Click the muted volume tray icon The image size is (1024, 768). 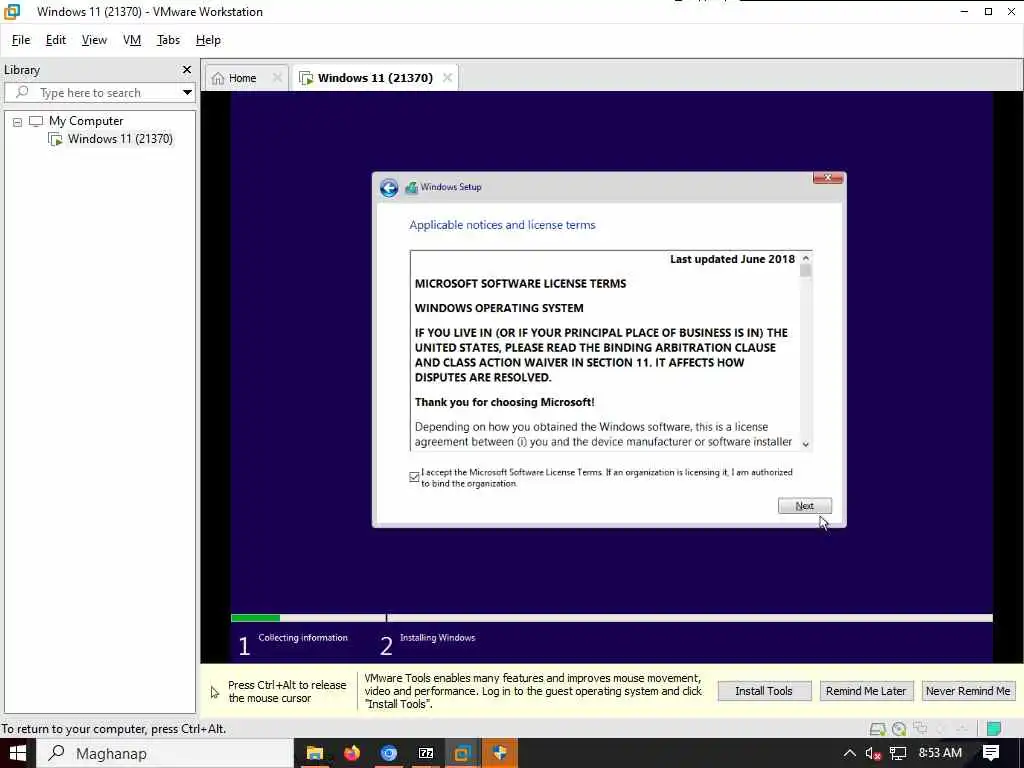tap(873, 754)
